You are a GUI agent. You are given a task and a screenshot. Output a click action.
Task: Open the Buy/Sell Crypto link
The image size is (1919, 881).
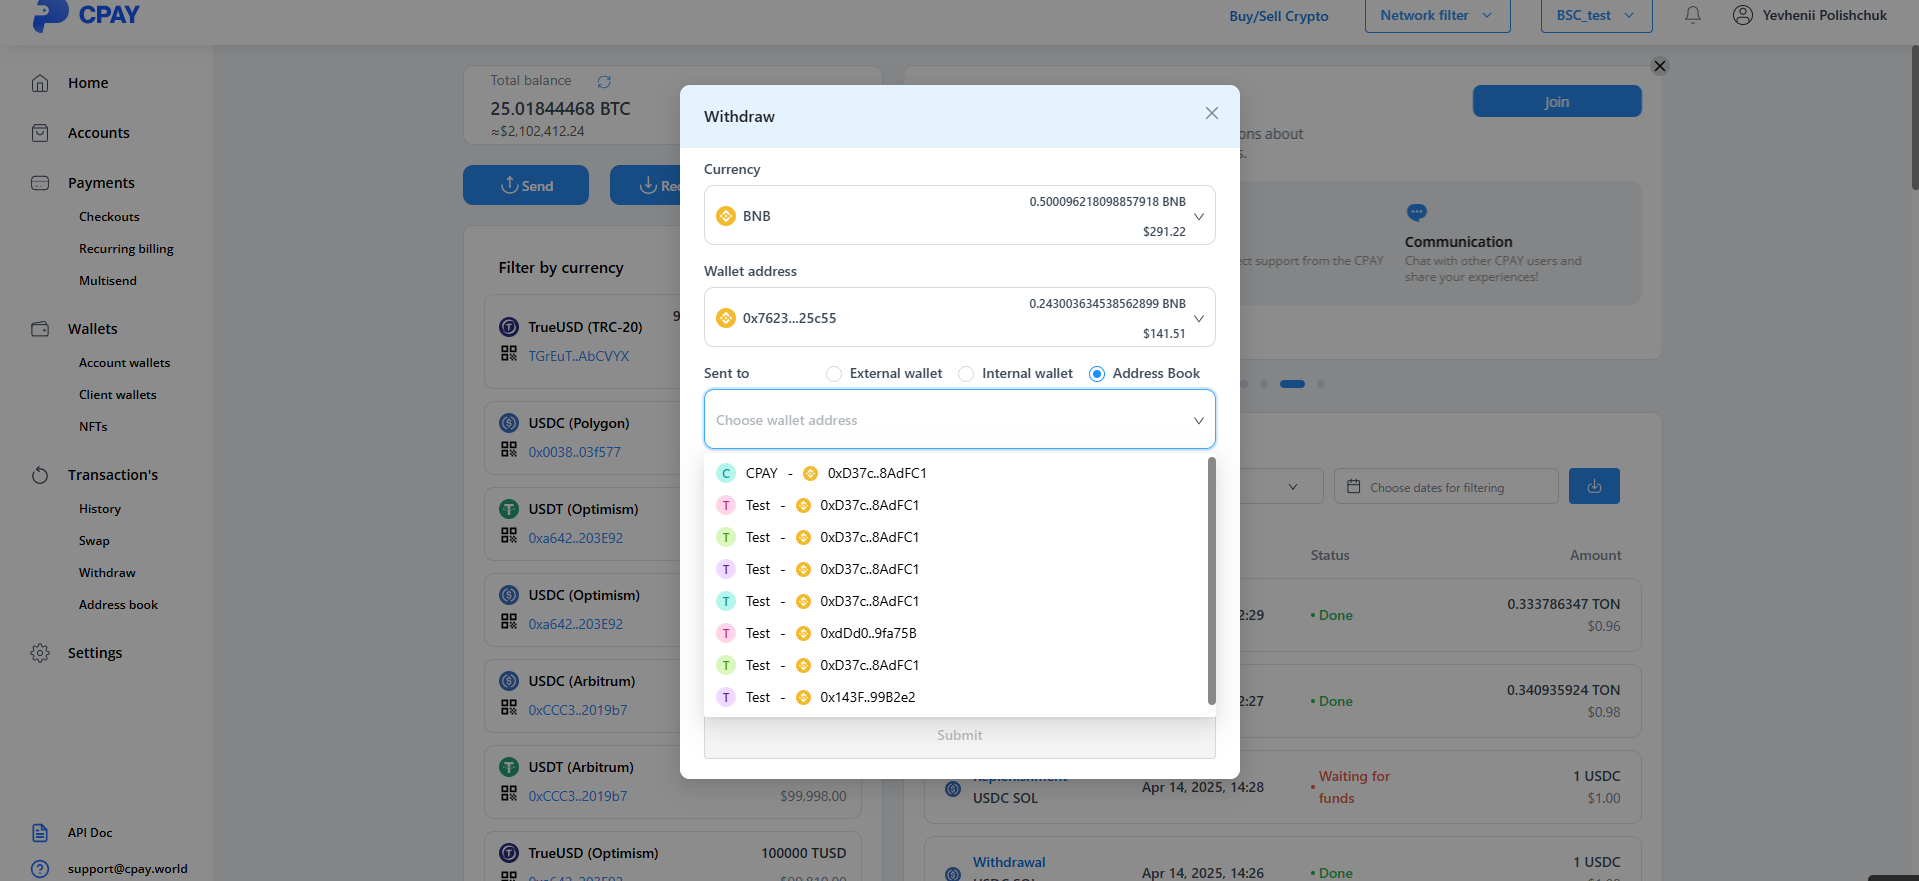coord(1278,16)
